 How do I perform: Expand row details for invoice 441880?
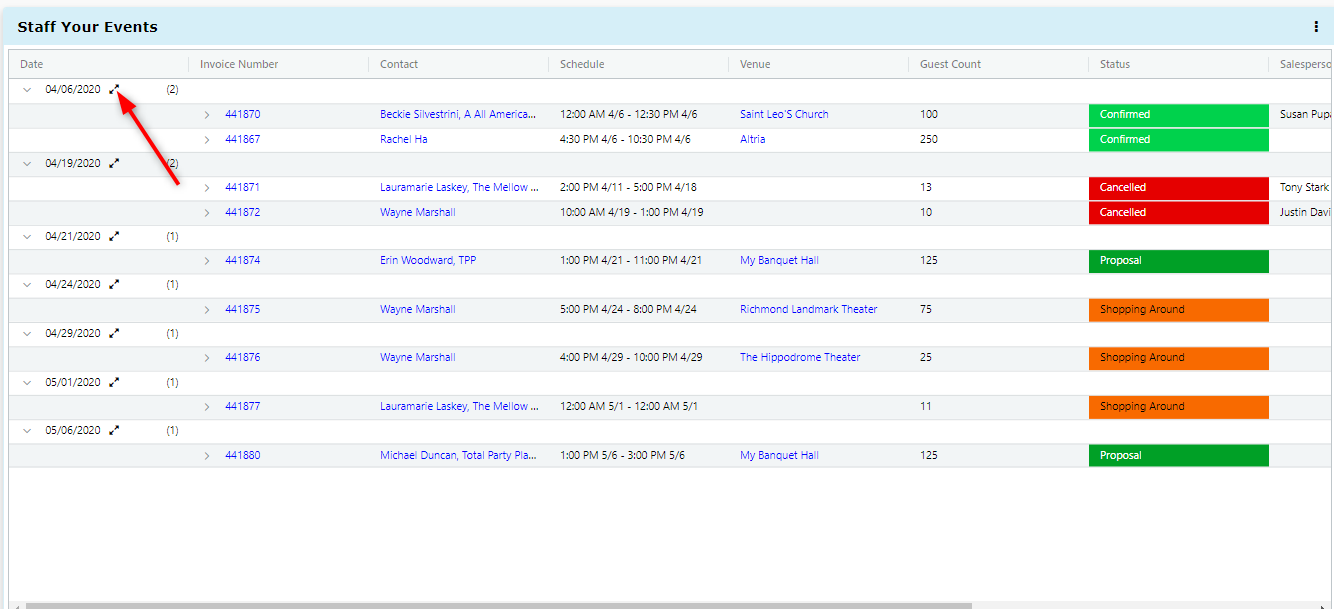tap(207, 456)
